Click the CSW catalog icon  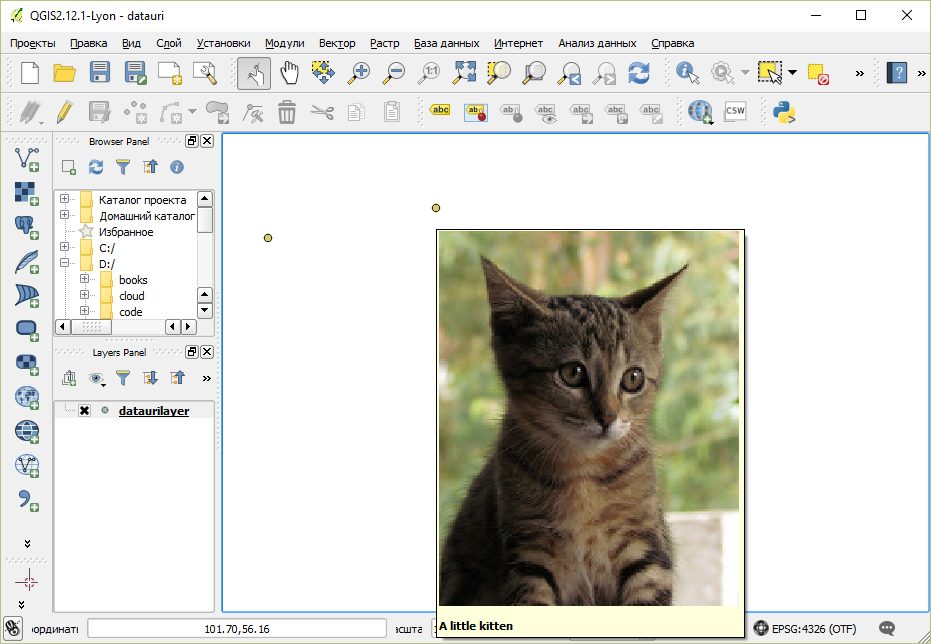pos(735,111)
